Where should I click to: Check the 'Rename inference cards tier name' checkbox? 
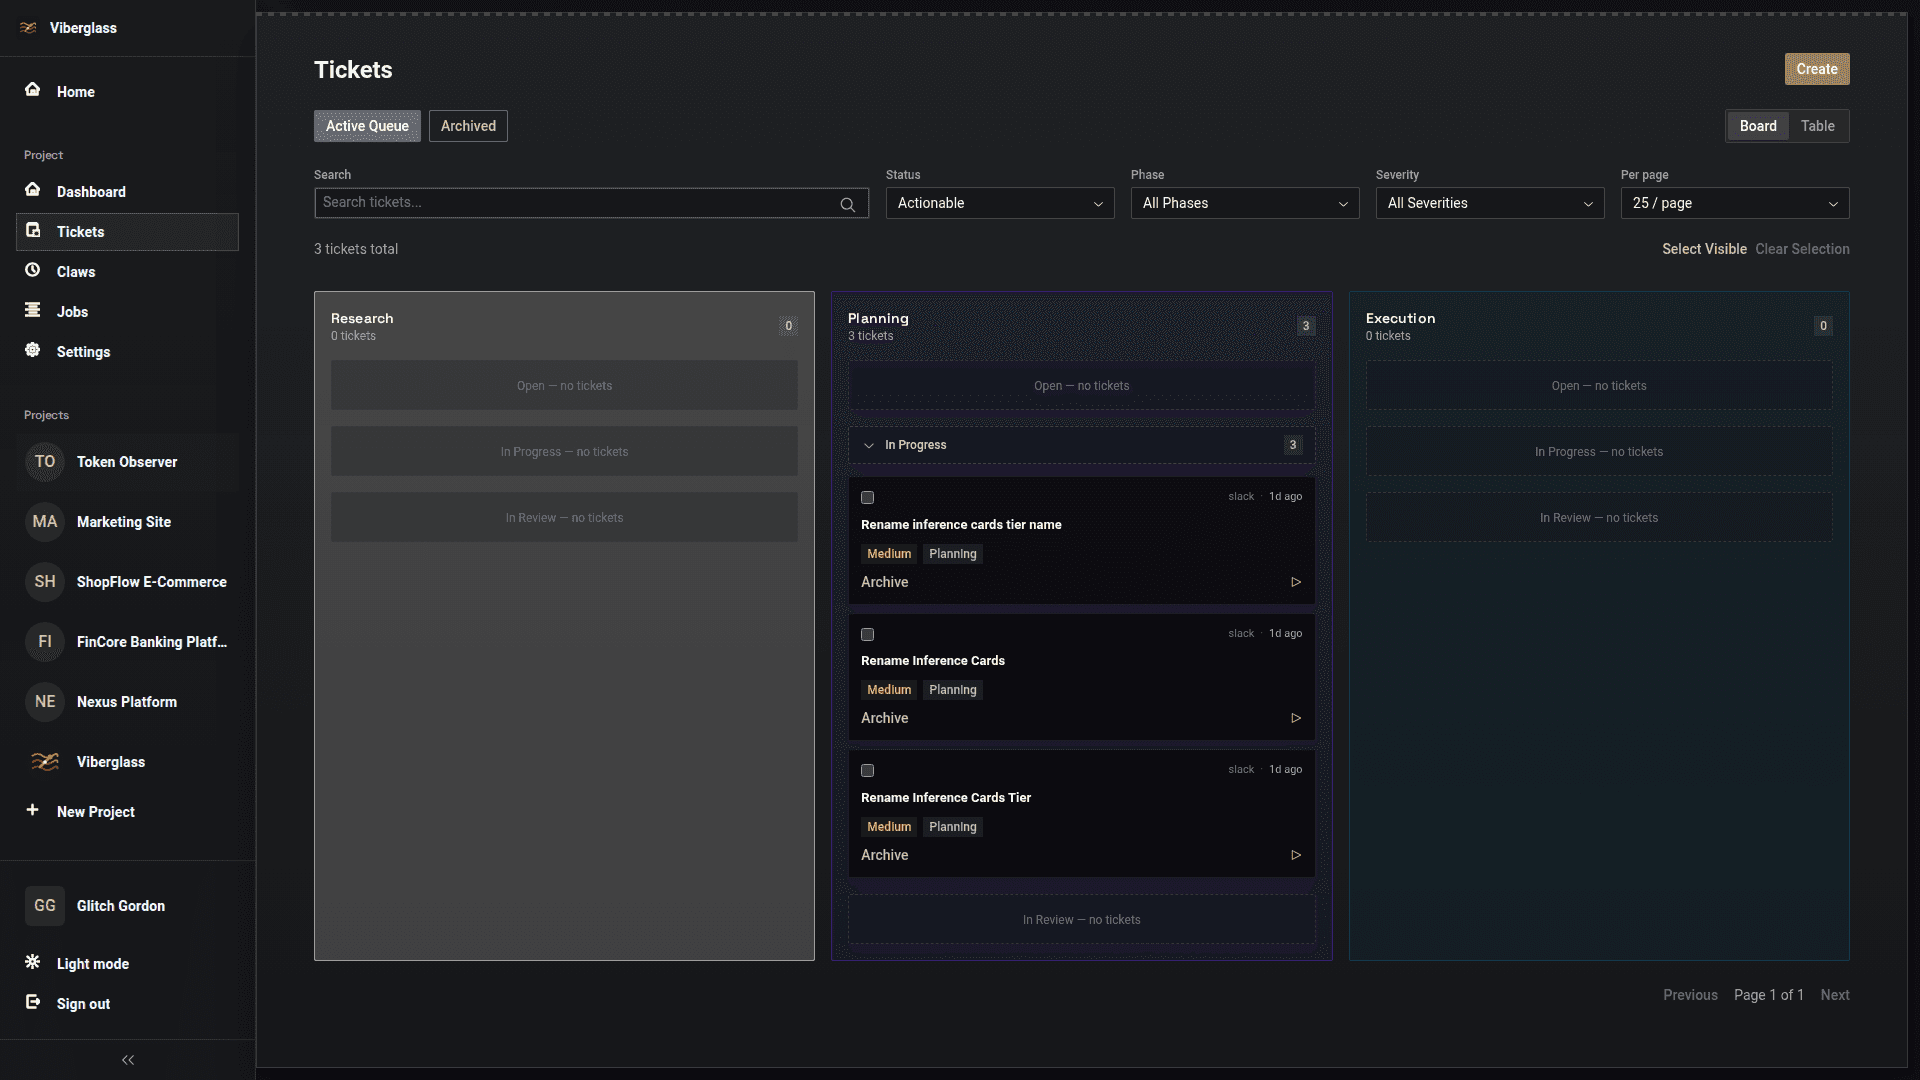[866, 497]
